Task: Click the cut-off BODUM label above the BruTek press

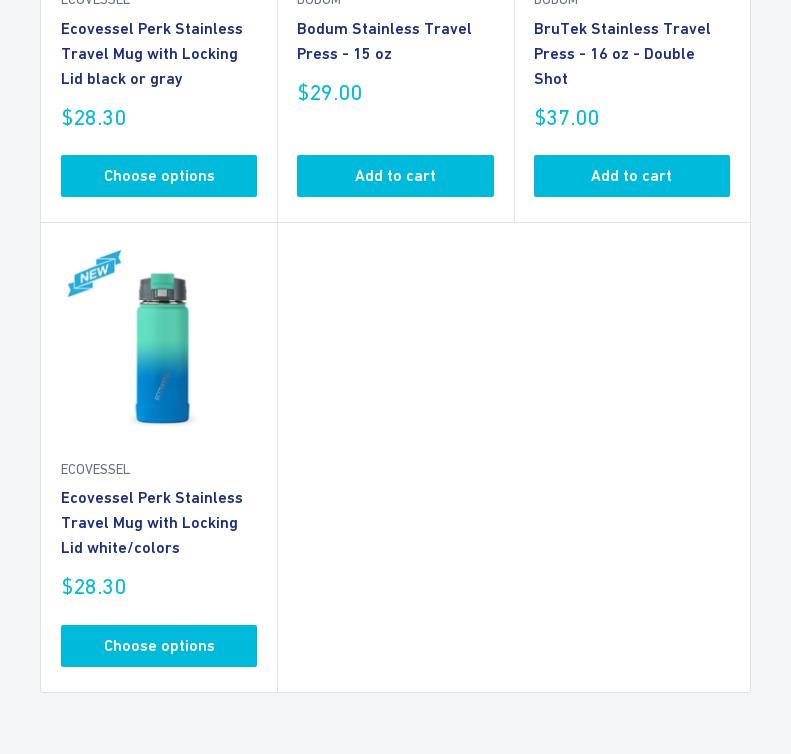Action: pos(556,3)
